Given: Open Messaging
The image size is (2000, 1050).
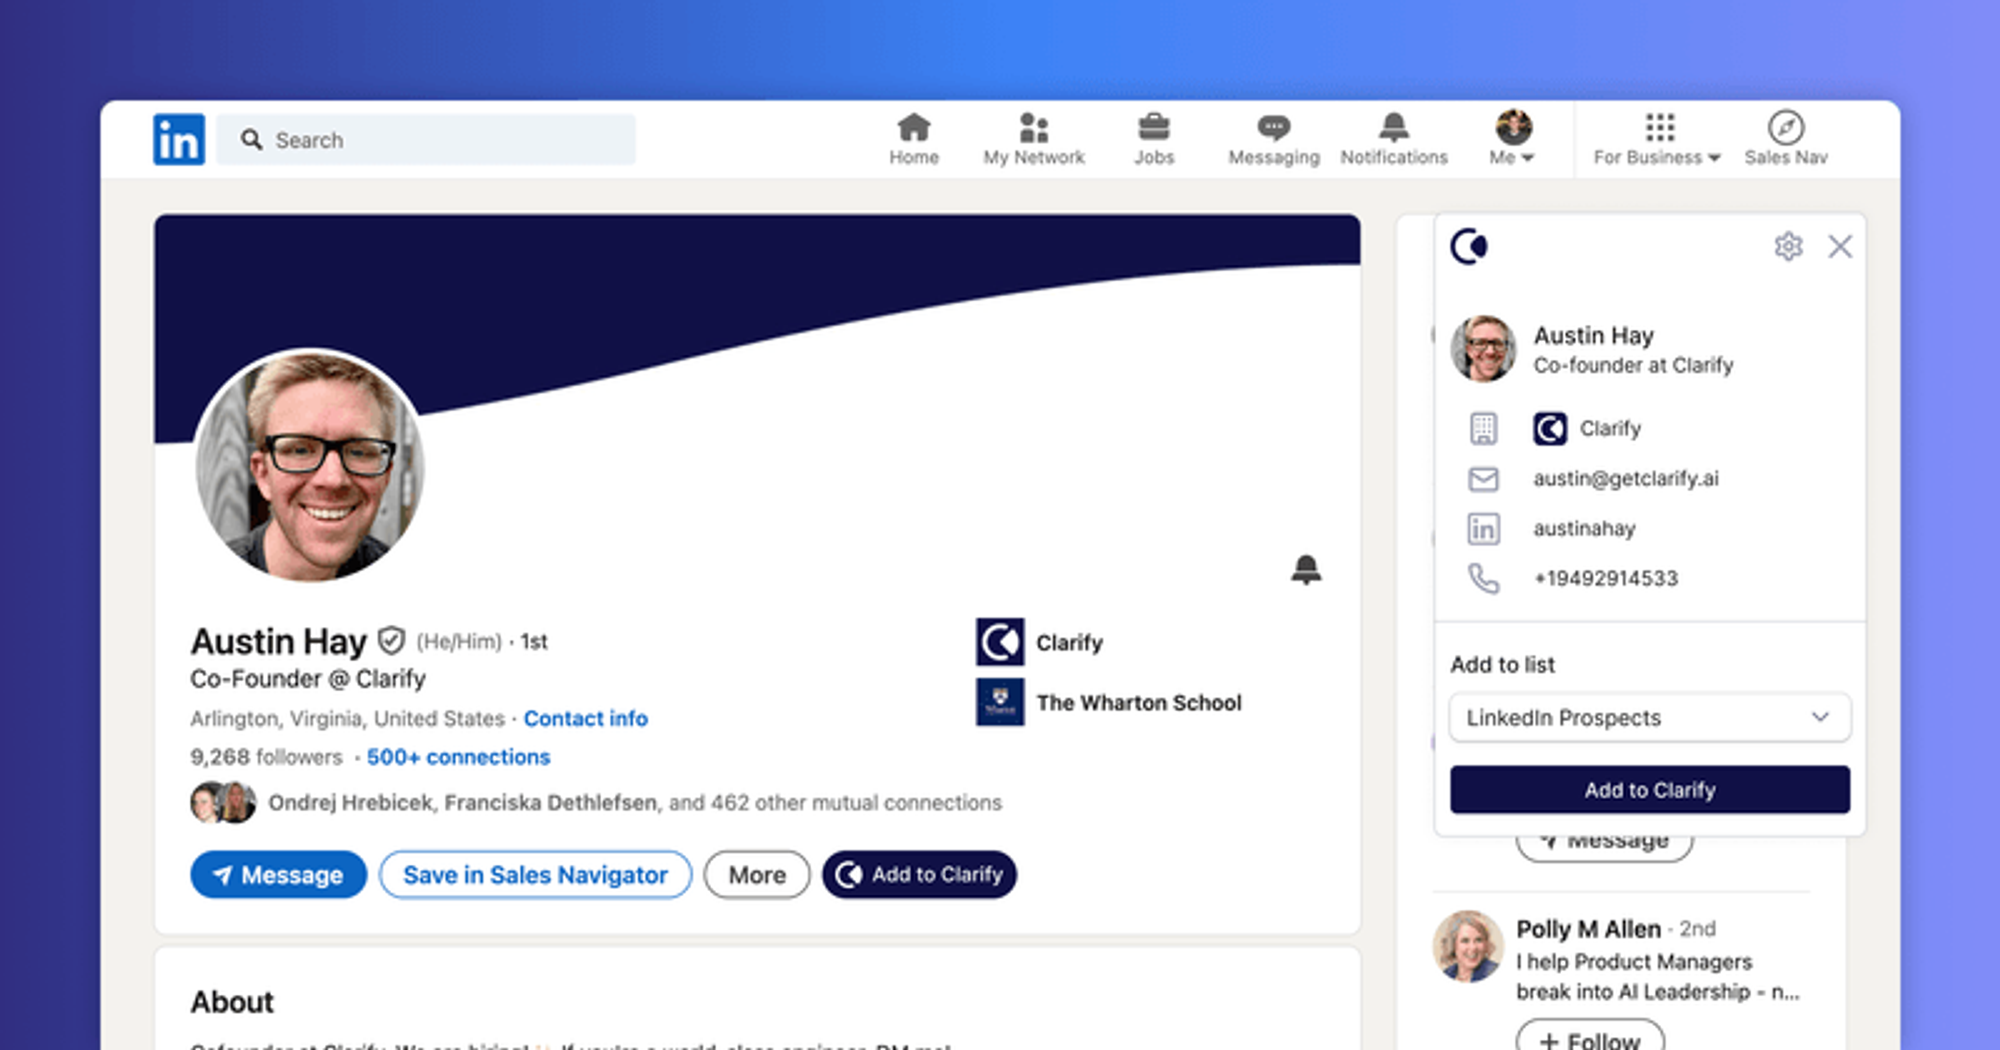Looking at the screenshot, I should click(x=1274, y=139).
